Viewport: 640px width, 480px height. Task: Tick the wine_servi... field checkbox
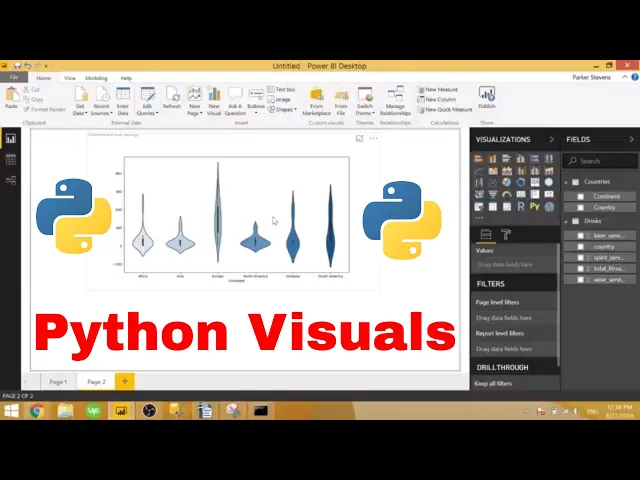point(580,280)
